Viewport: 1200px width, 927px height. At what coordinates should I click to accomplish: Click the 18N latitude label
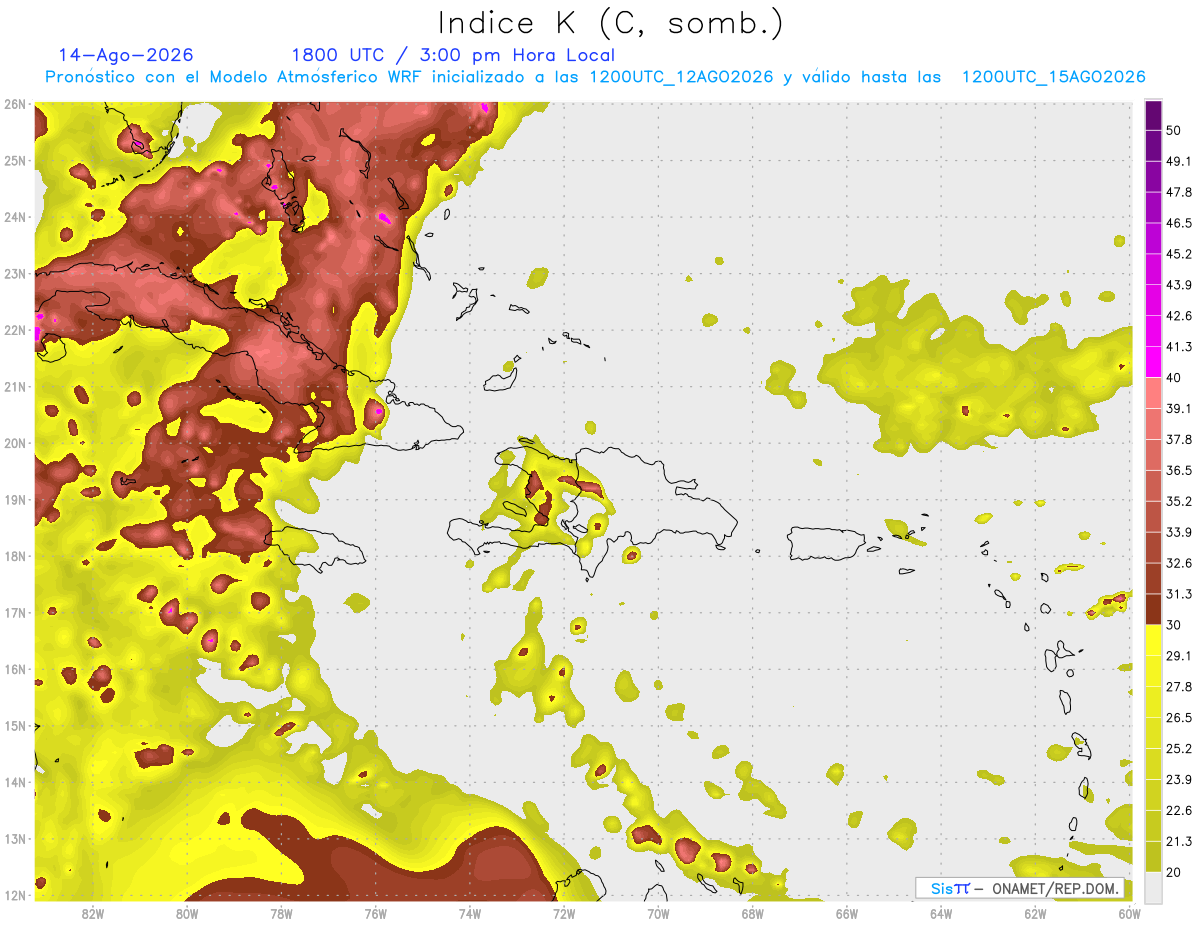click(14, 556)
